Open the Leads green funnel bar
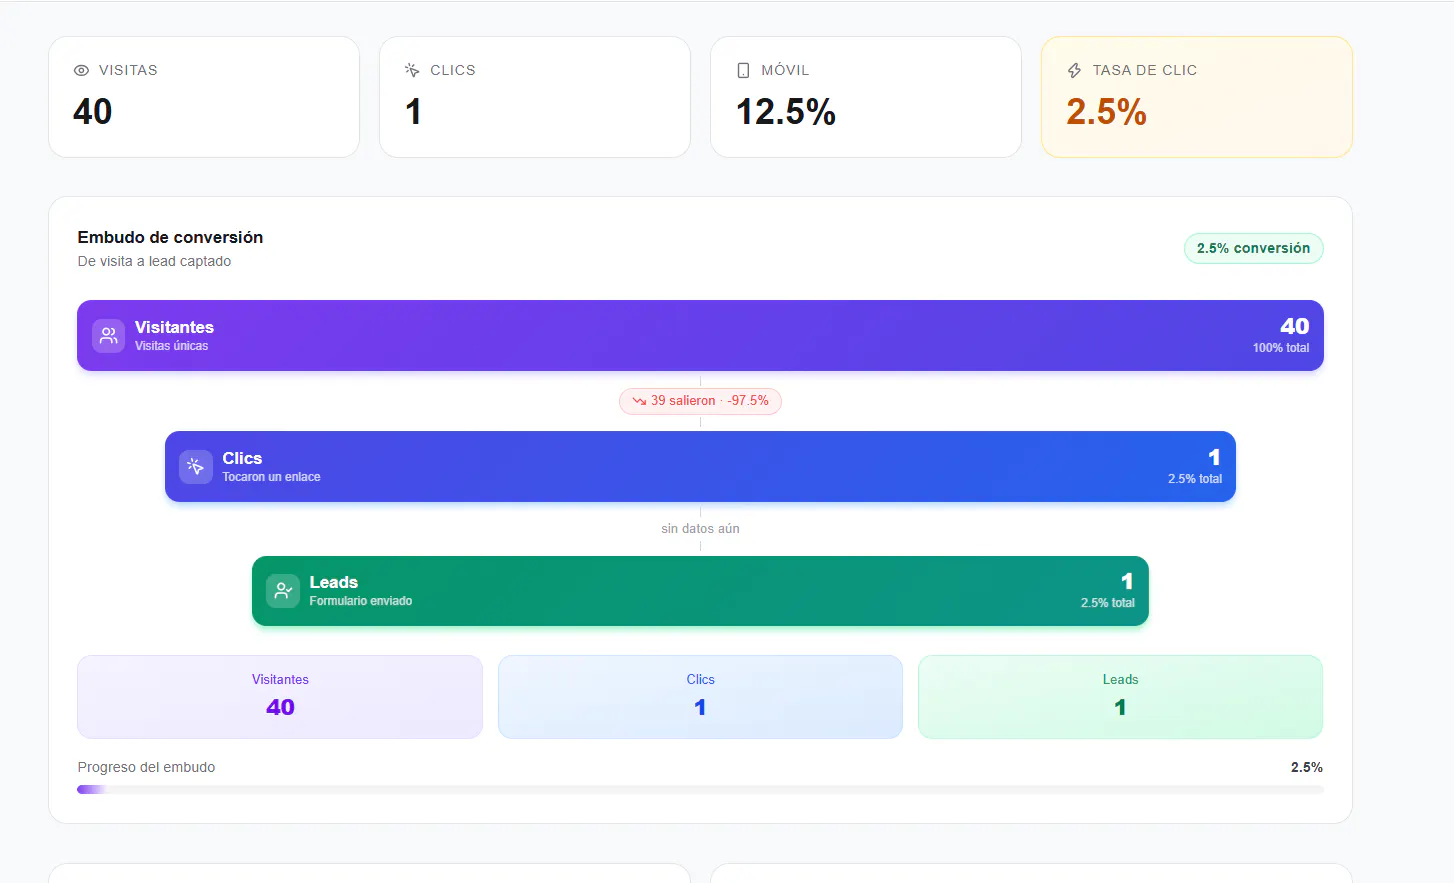1454x883 pixels. point(700,591)
